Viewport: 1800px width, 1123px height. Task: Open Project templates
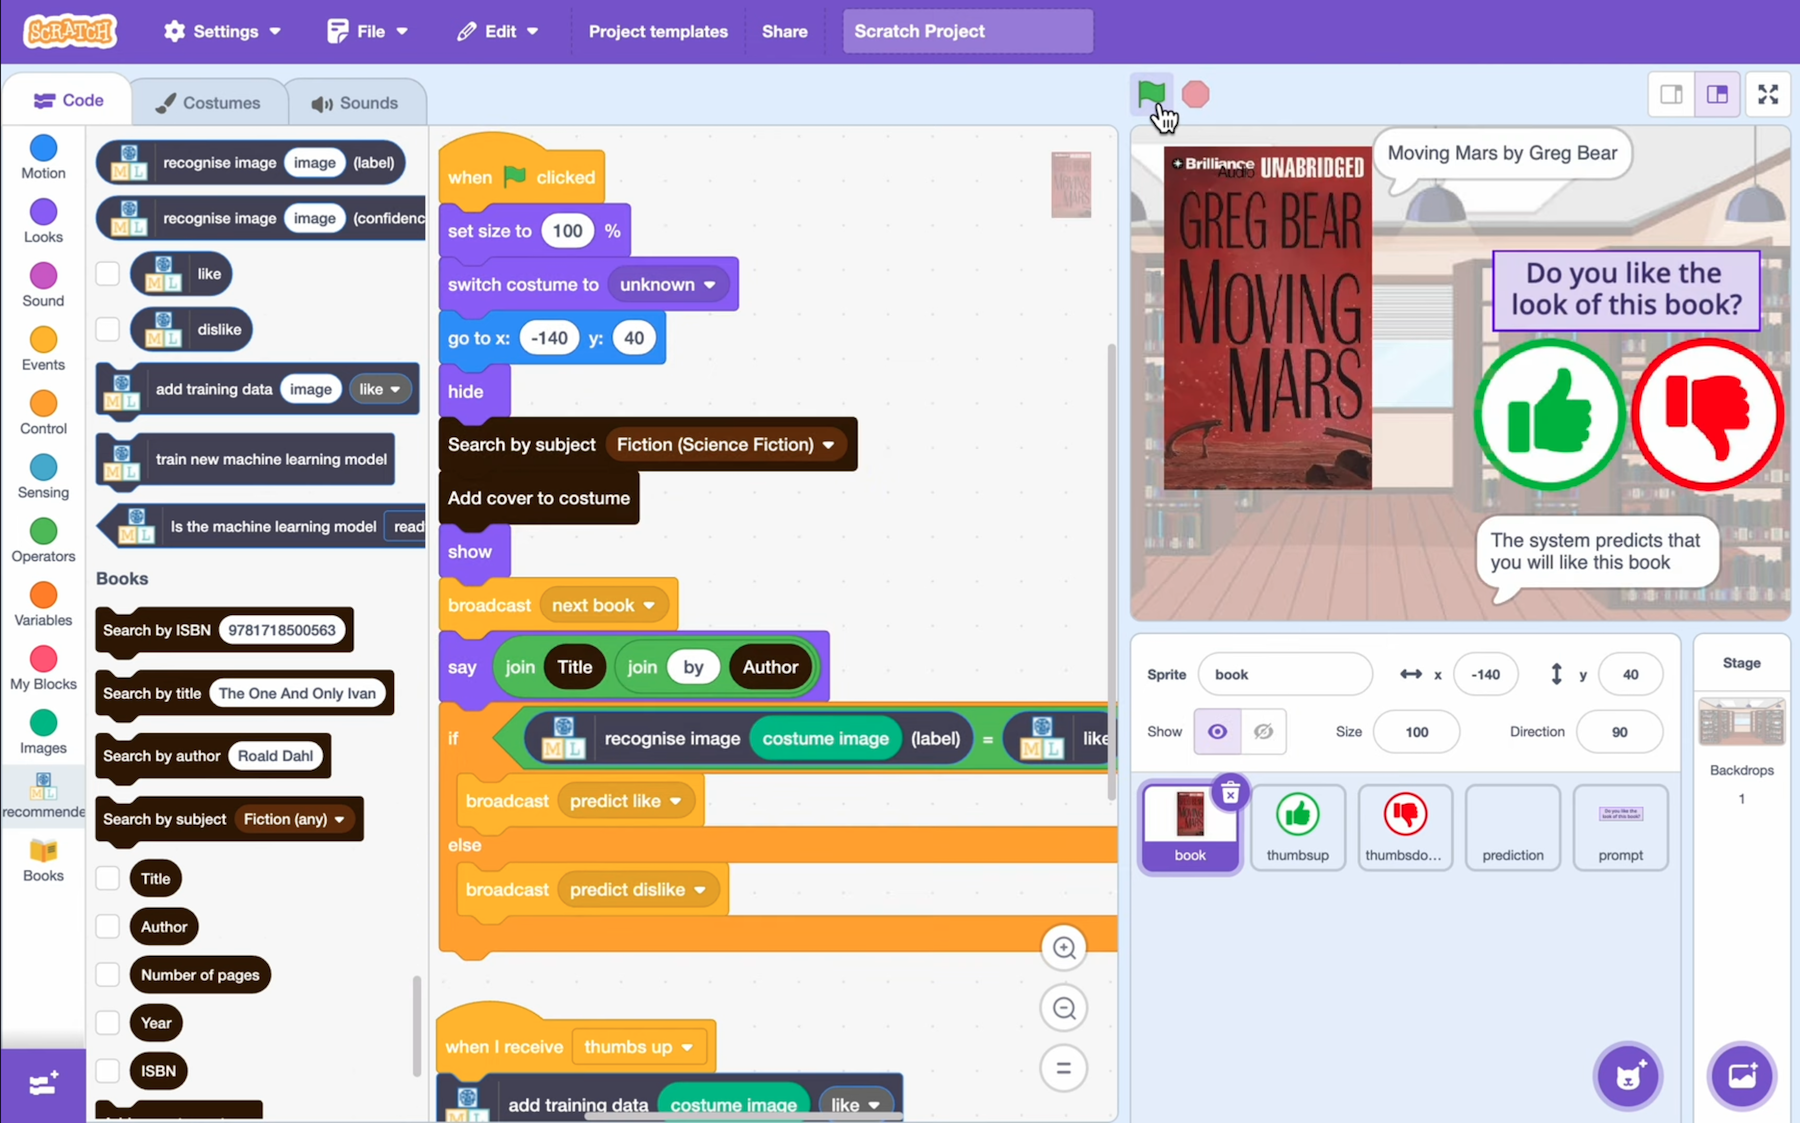(x=658, y=31)
